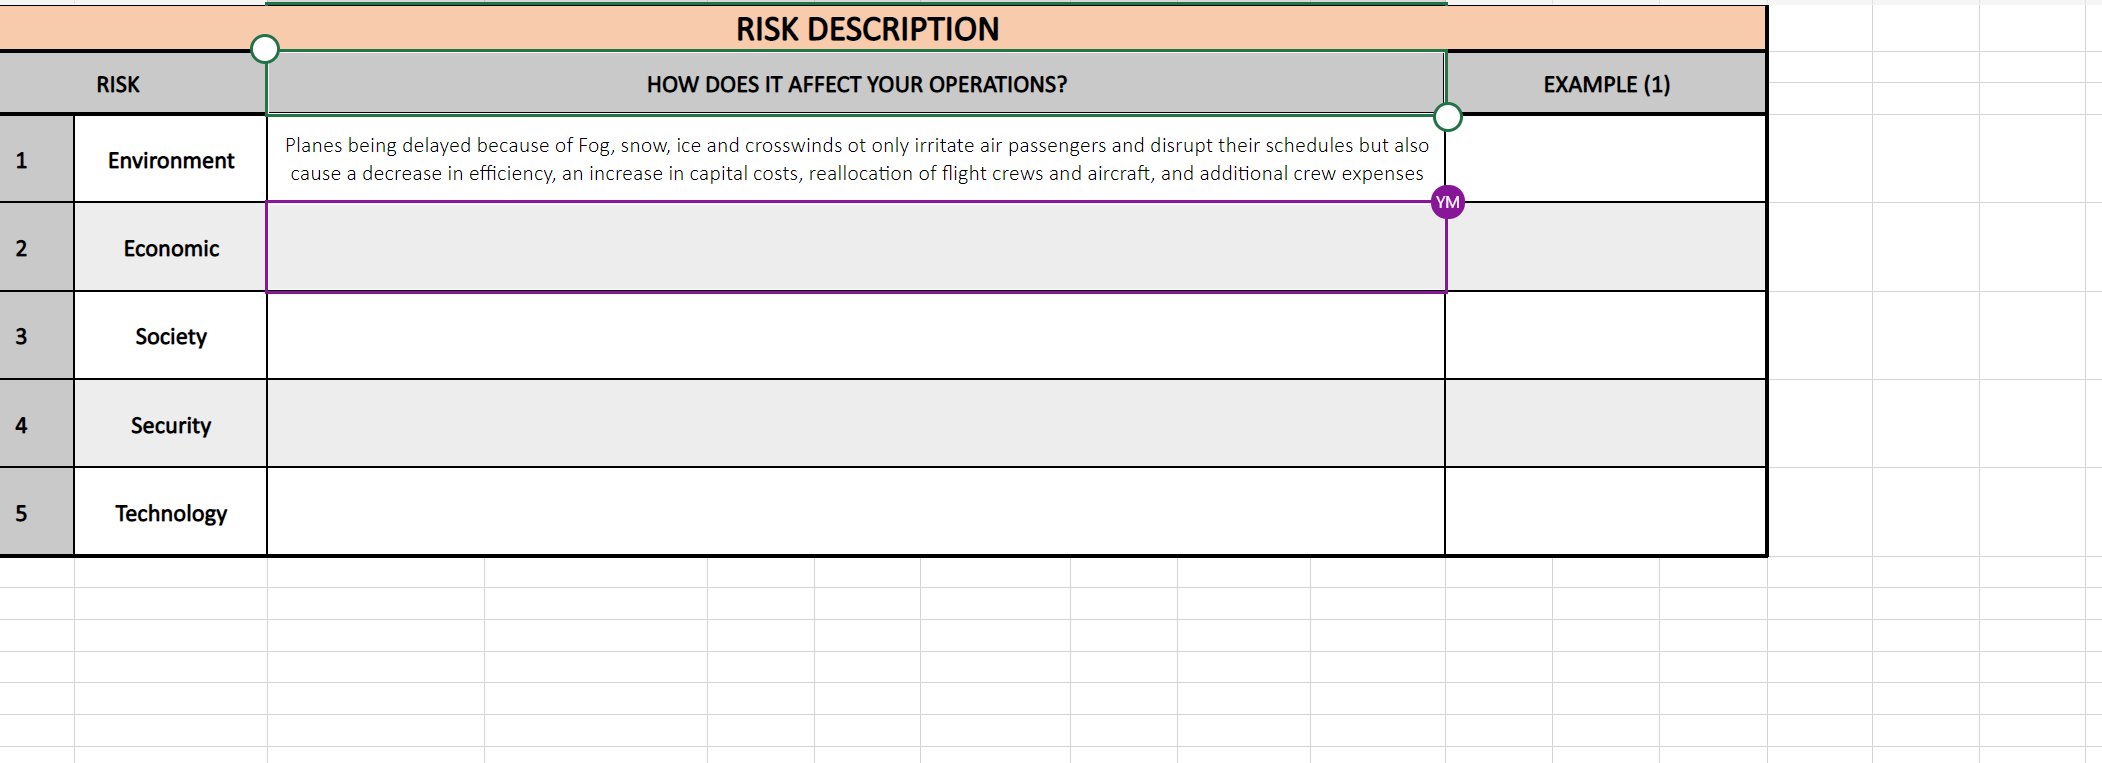Screen dimensions: 2102x763
Task: Click the Economic risk label cell
Action: tap(170, 248)
